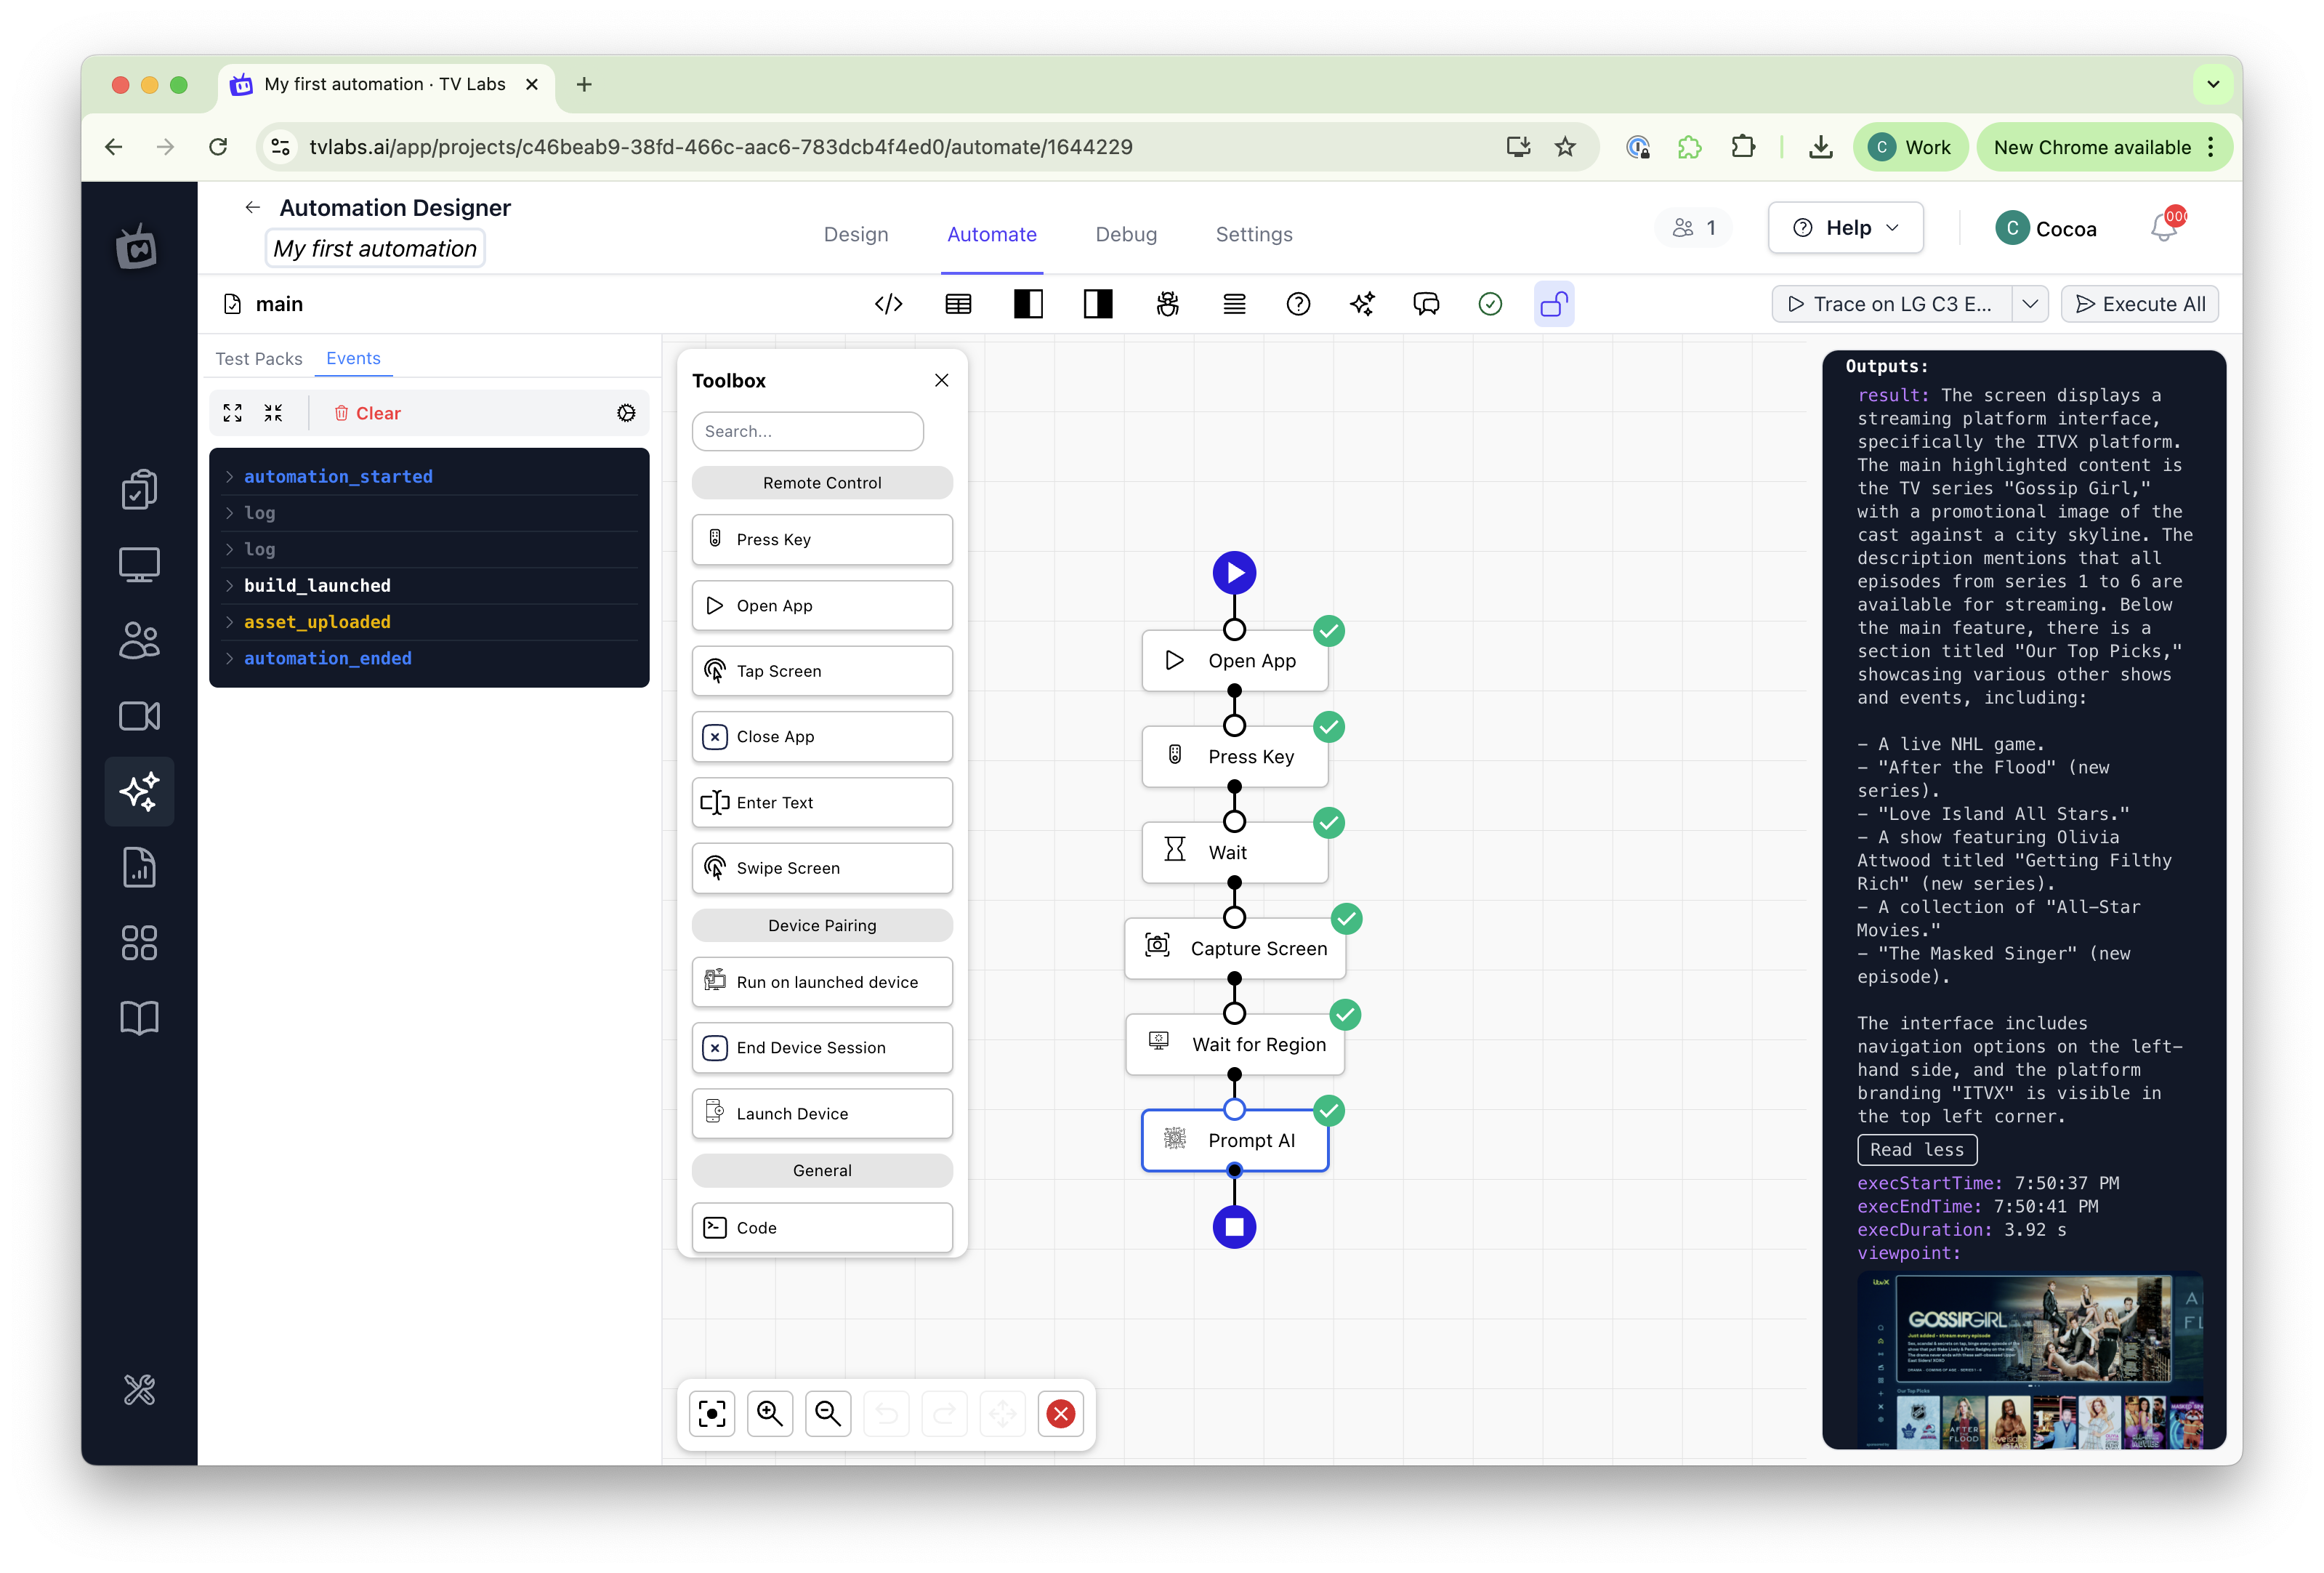
Task: Click the zoom in canvas button
Action: point(770,1413)
